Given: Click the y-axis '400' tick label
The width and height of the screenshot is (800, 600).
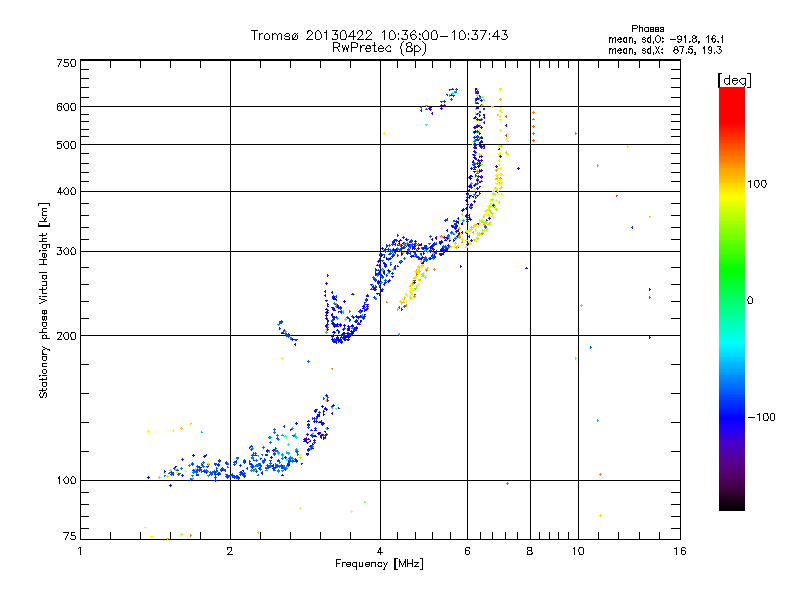Looking at the screenshot, I should (66, 192).
